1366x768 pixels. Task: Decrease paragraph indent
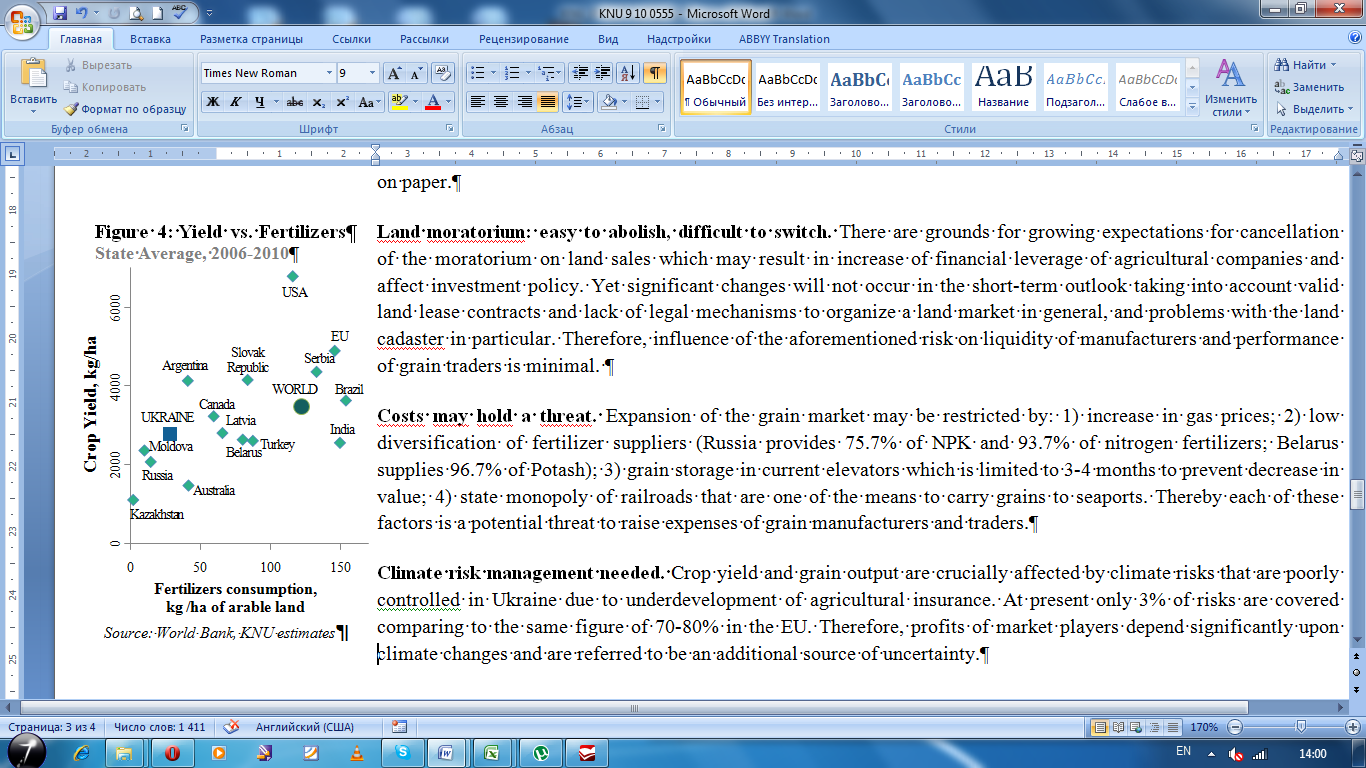[x=579, y=73]
